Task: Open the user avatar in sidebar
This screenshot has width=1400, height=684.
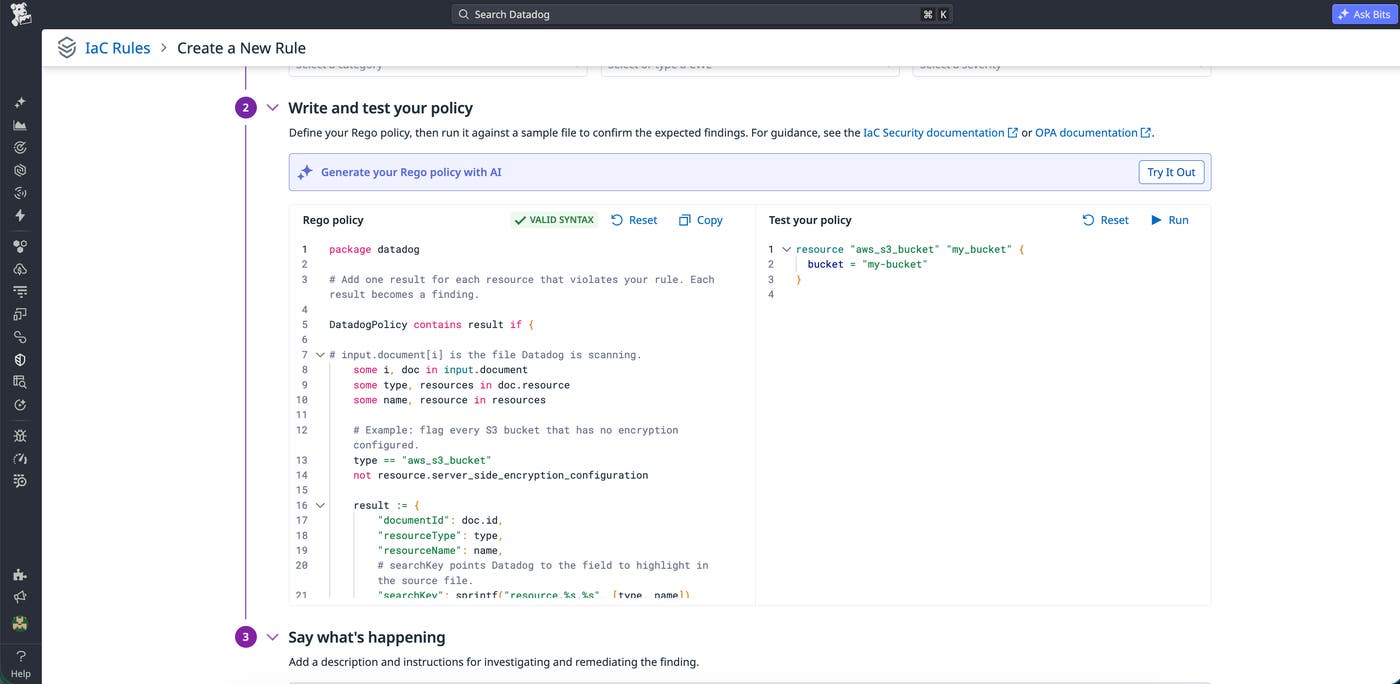Action: coord(20,623)
